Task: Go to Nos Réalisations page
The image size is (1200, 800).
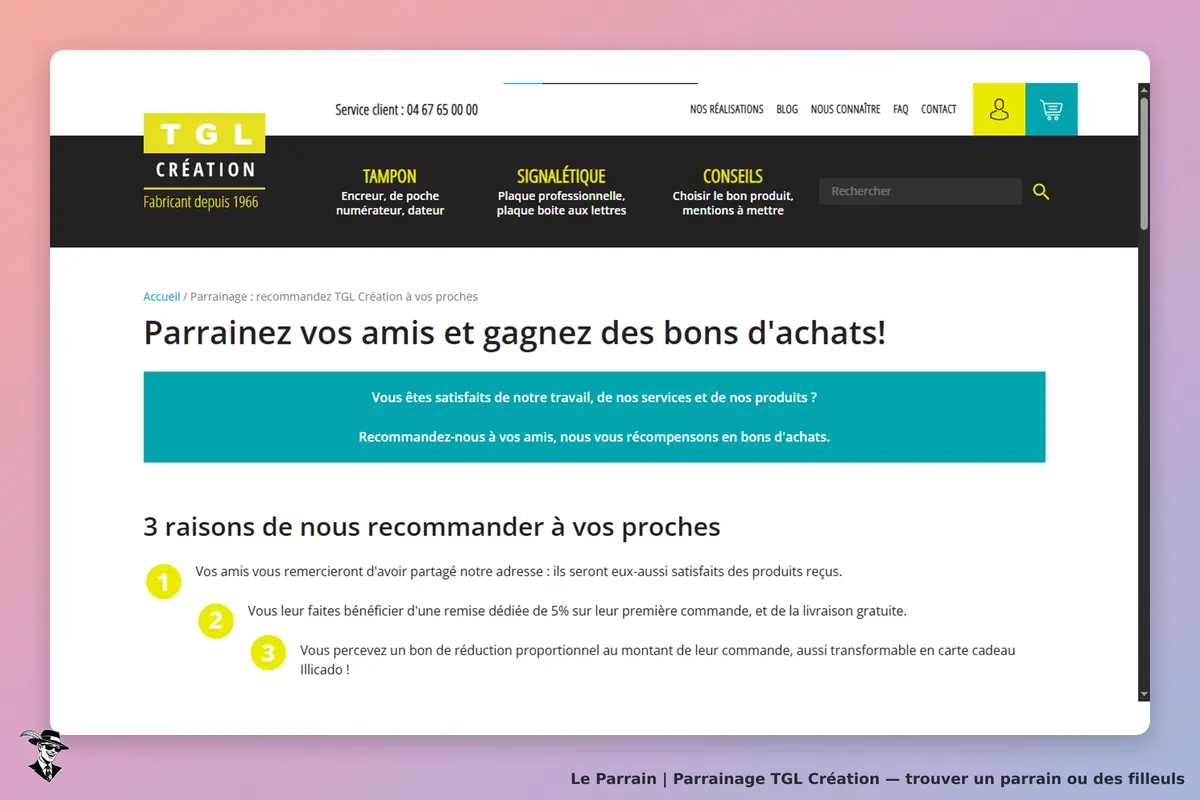Action: click(x=726, y=109)
